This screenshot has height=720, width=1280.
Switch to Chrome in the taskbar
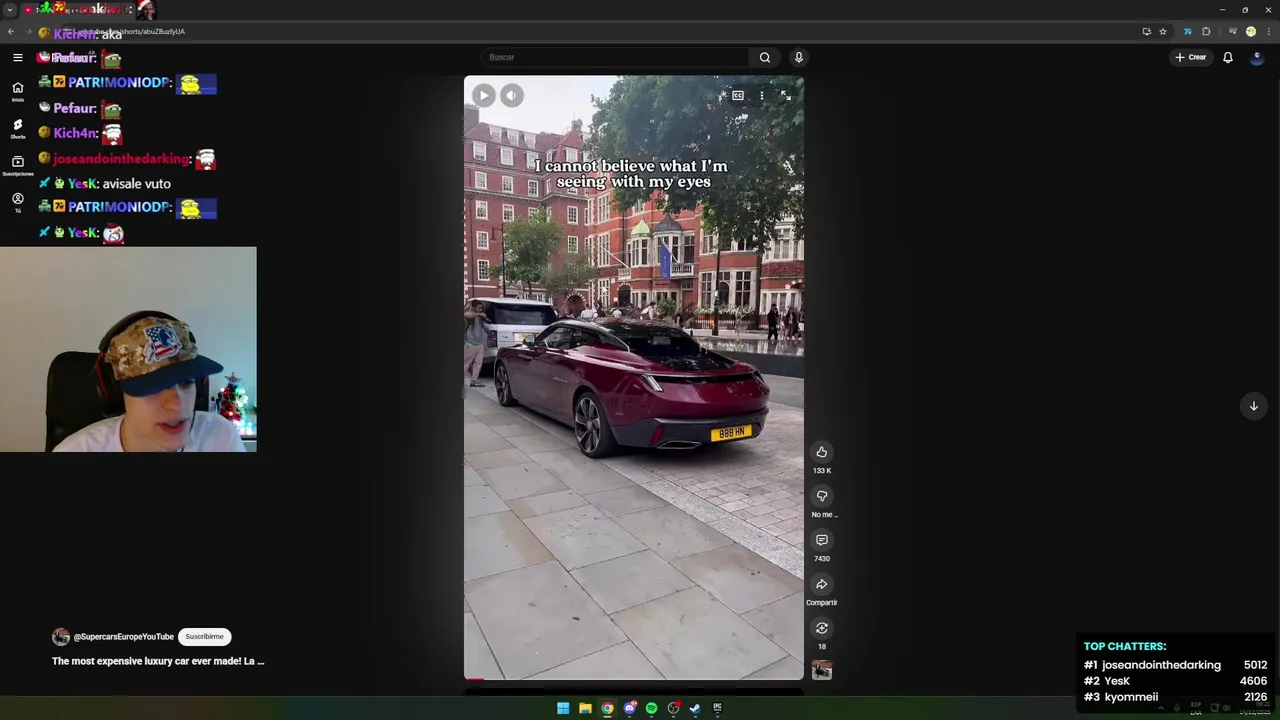(x=607, y=708)
